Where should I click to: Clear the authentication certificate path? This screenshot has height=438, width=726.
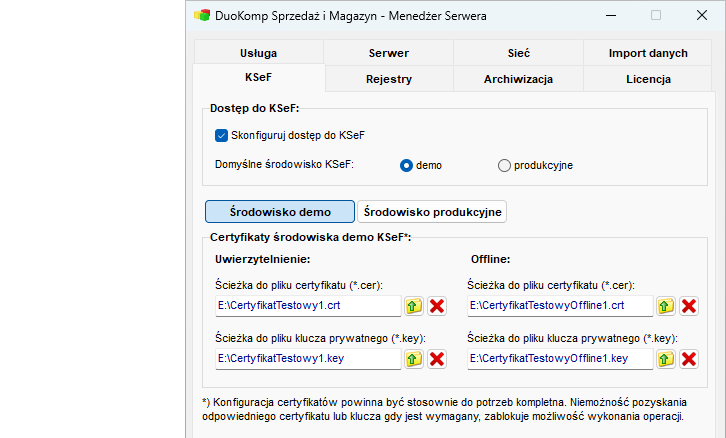437,305
